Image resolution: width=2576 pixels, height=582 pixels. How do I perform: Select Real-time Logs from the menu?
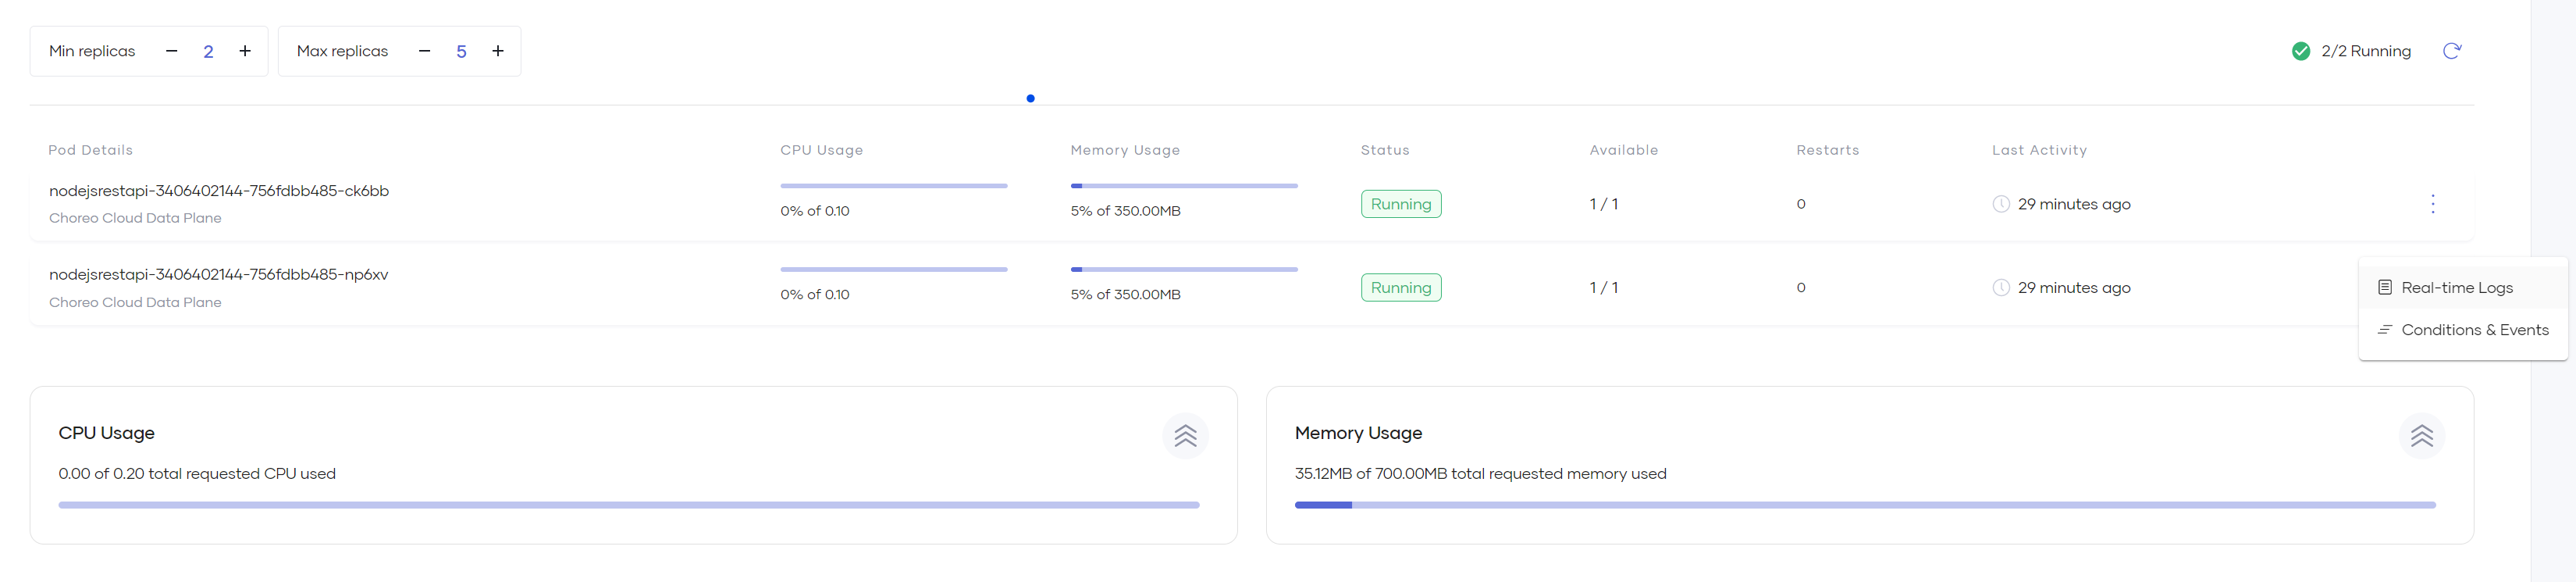2456,288
